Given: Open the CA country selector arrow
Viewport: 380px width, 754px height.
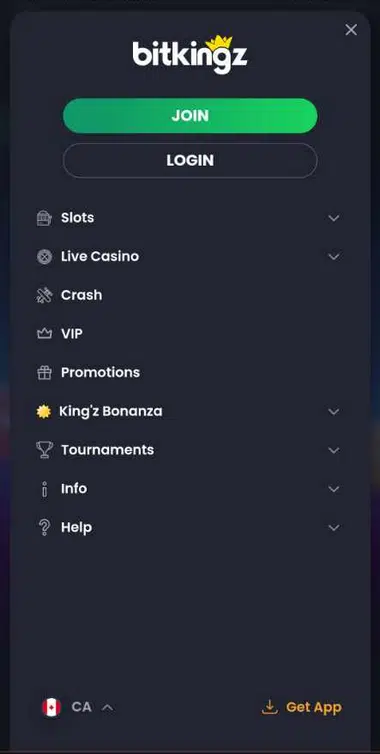Looking at the screenshot, I should click(108, 707).
